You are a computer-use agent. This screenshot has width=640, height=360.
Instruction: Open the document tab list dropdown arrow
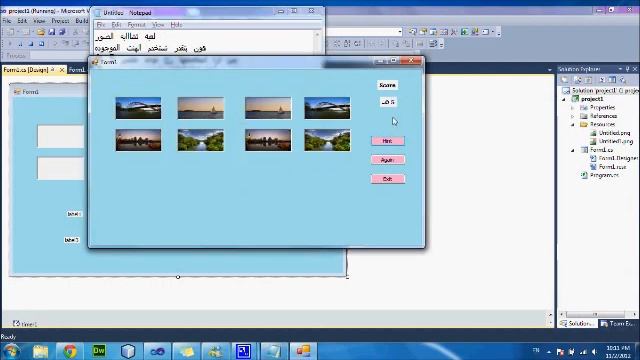[x=550, y=70]
